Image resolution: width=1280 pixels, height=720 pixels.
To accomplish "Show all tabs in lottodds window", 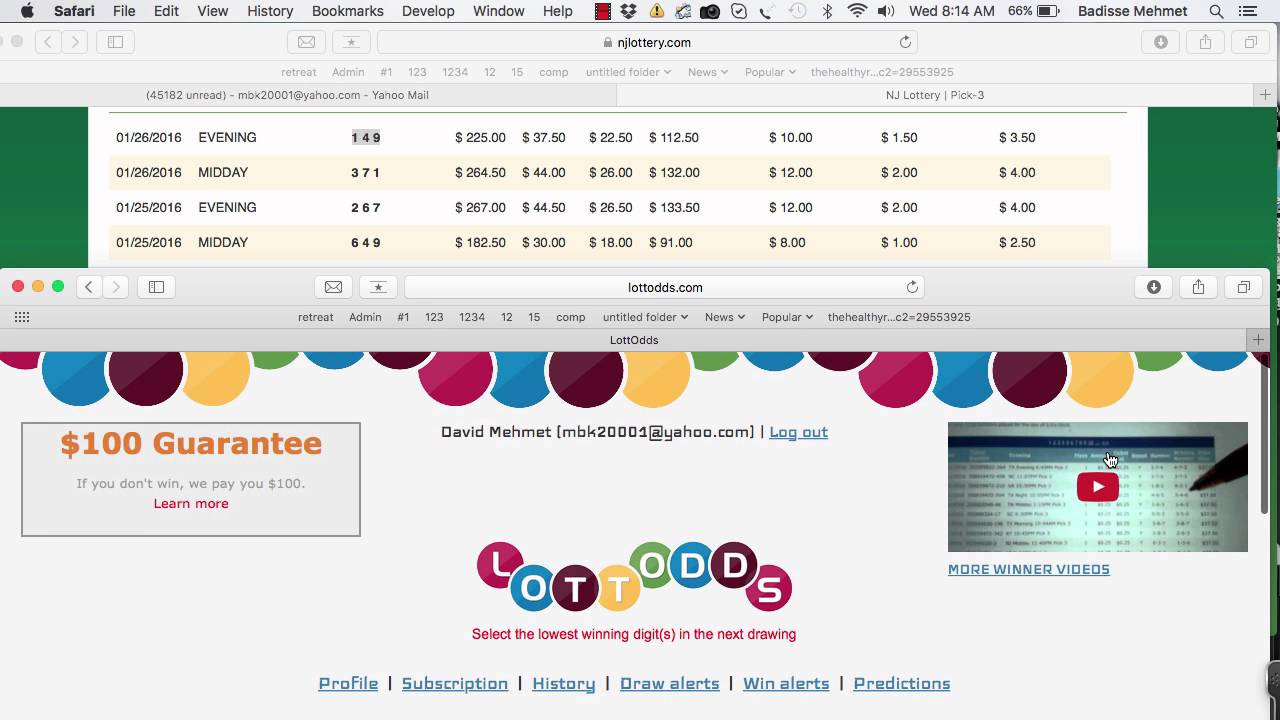I will coord(1243,287).
